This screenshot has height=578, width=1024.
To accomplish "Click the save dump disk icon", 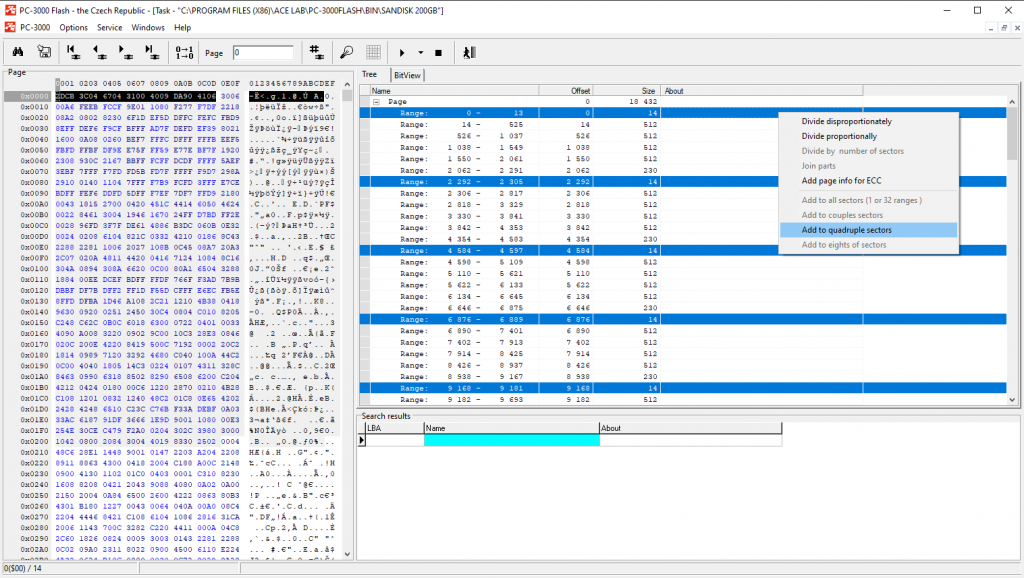I will [x=45, y=52].
